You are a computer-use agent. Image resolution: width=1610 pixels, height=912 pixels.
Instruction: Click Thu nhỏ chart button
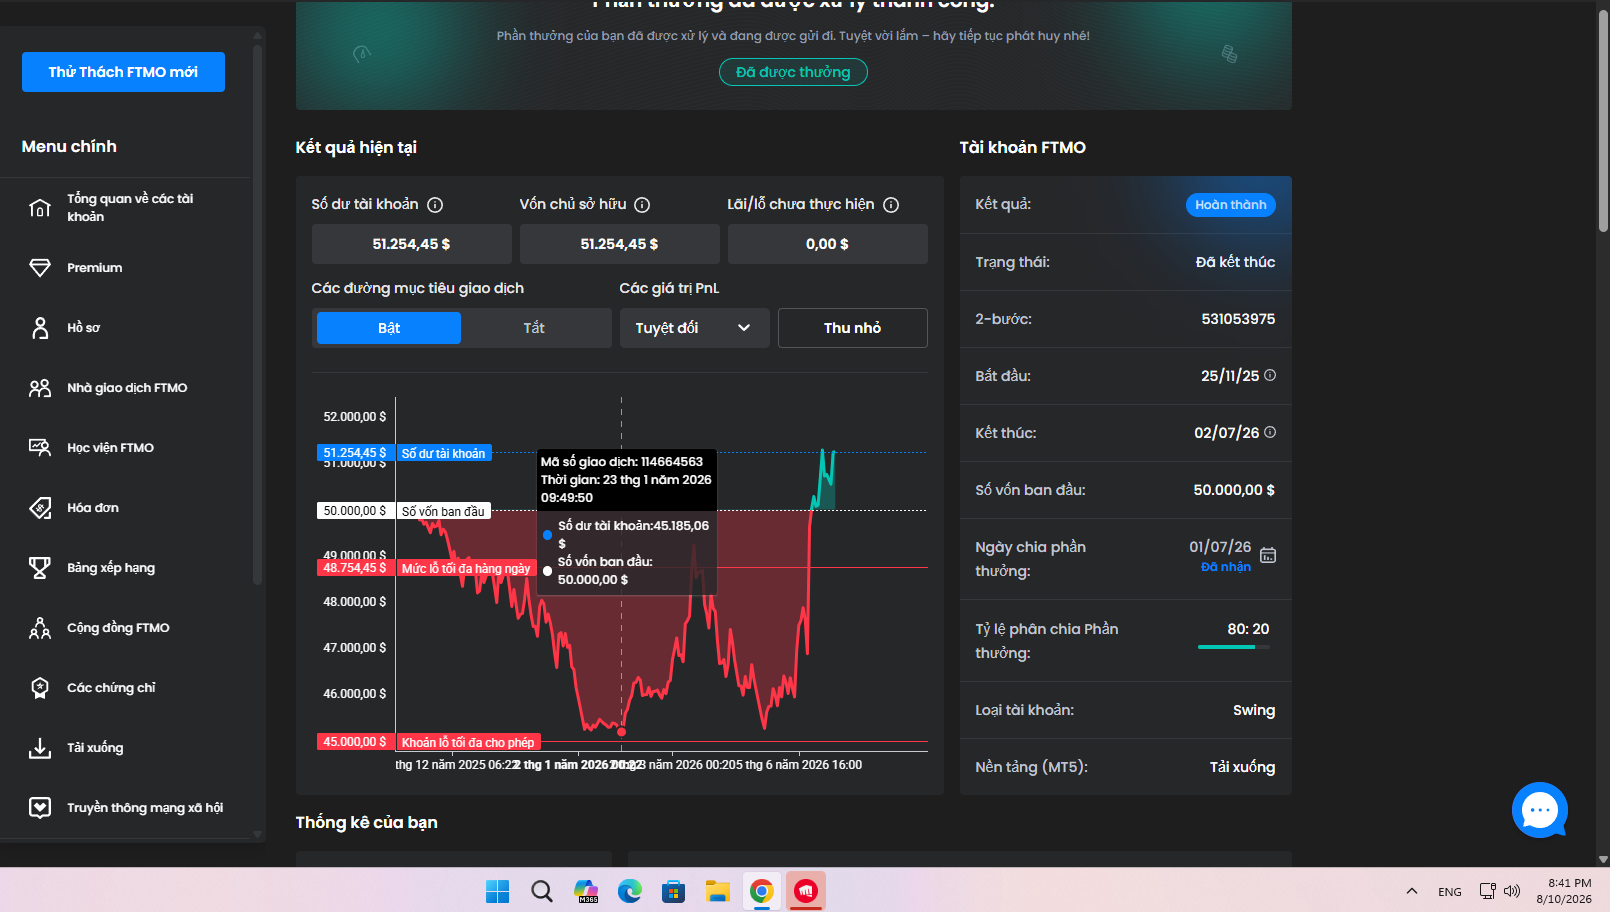852,328
